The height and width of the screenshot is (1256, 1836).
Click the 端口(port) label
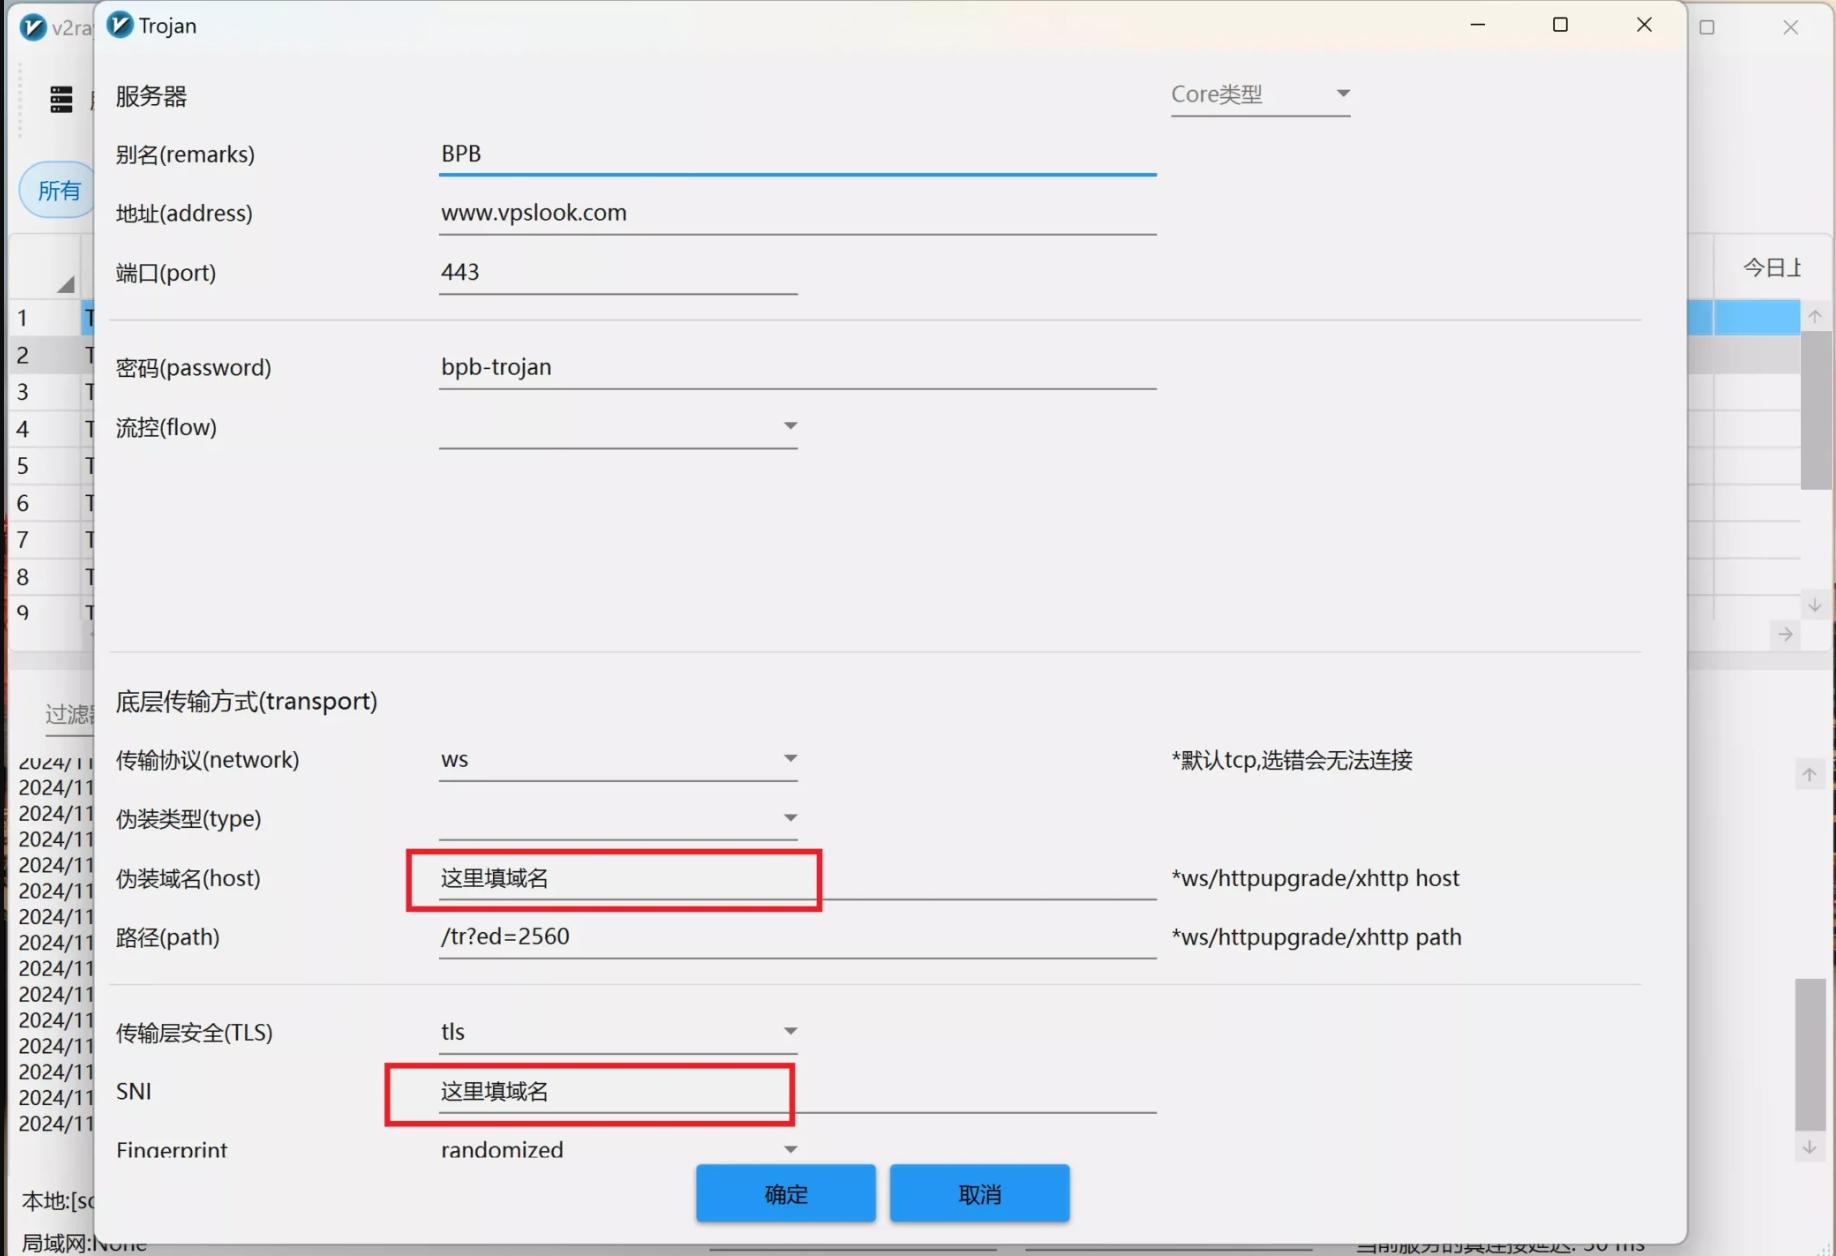click(x=166, y=272)
